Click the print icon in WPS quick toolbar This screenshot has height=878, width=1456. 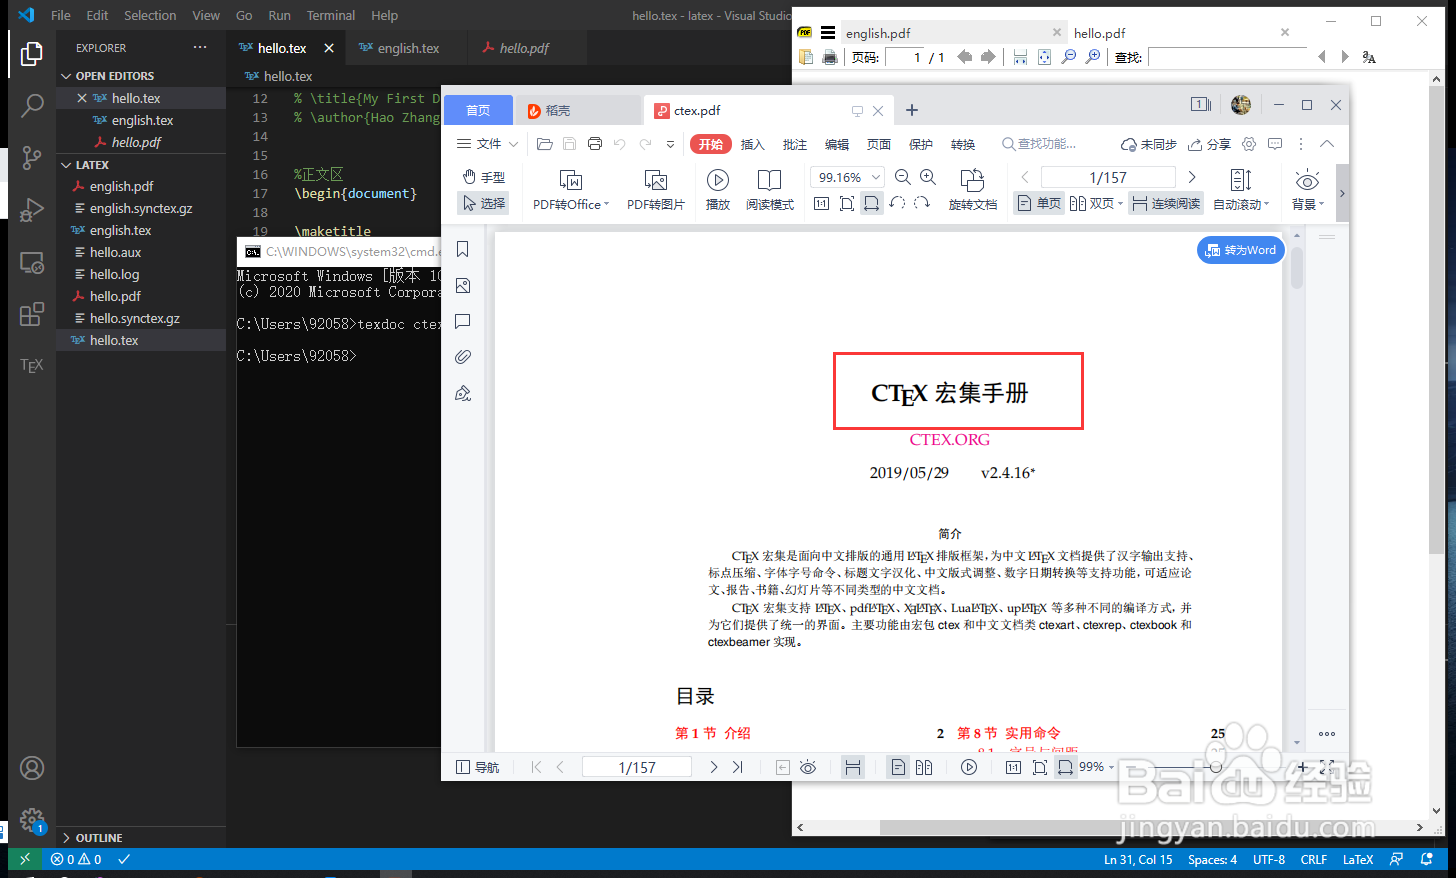[x=595, y=144]
